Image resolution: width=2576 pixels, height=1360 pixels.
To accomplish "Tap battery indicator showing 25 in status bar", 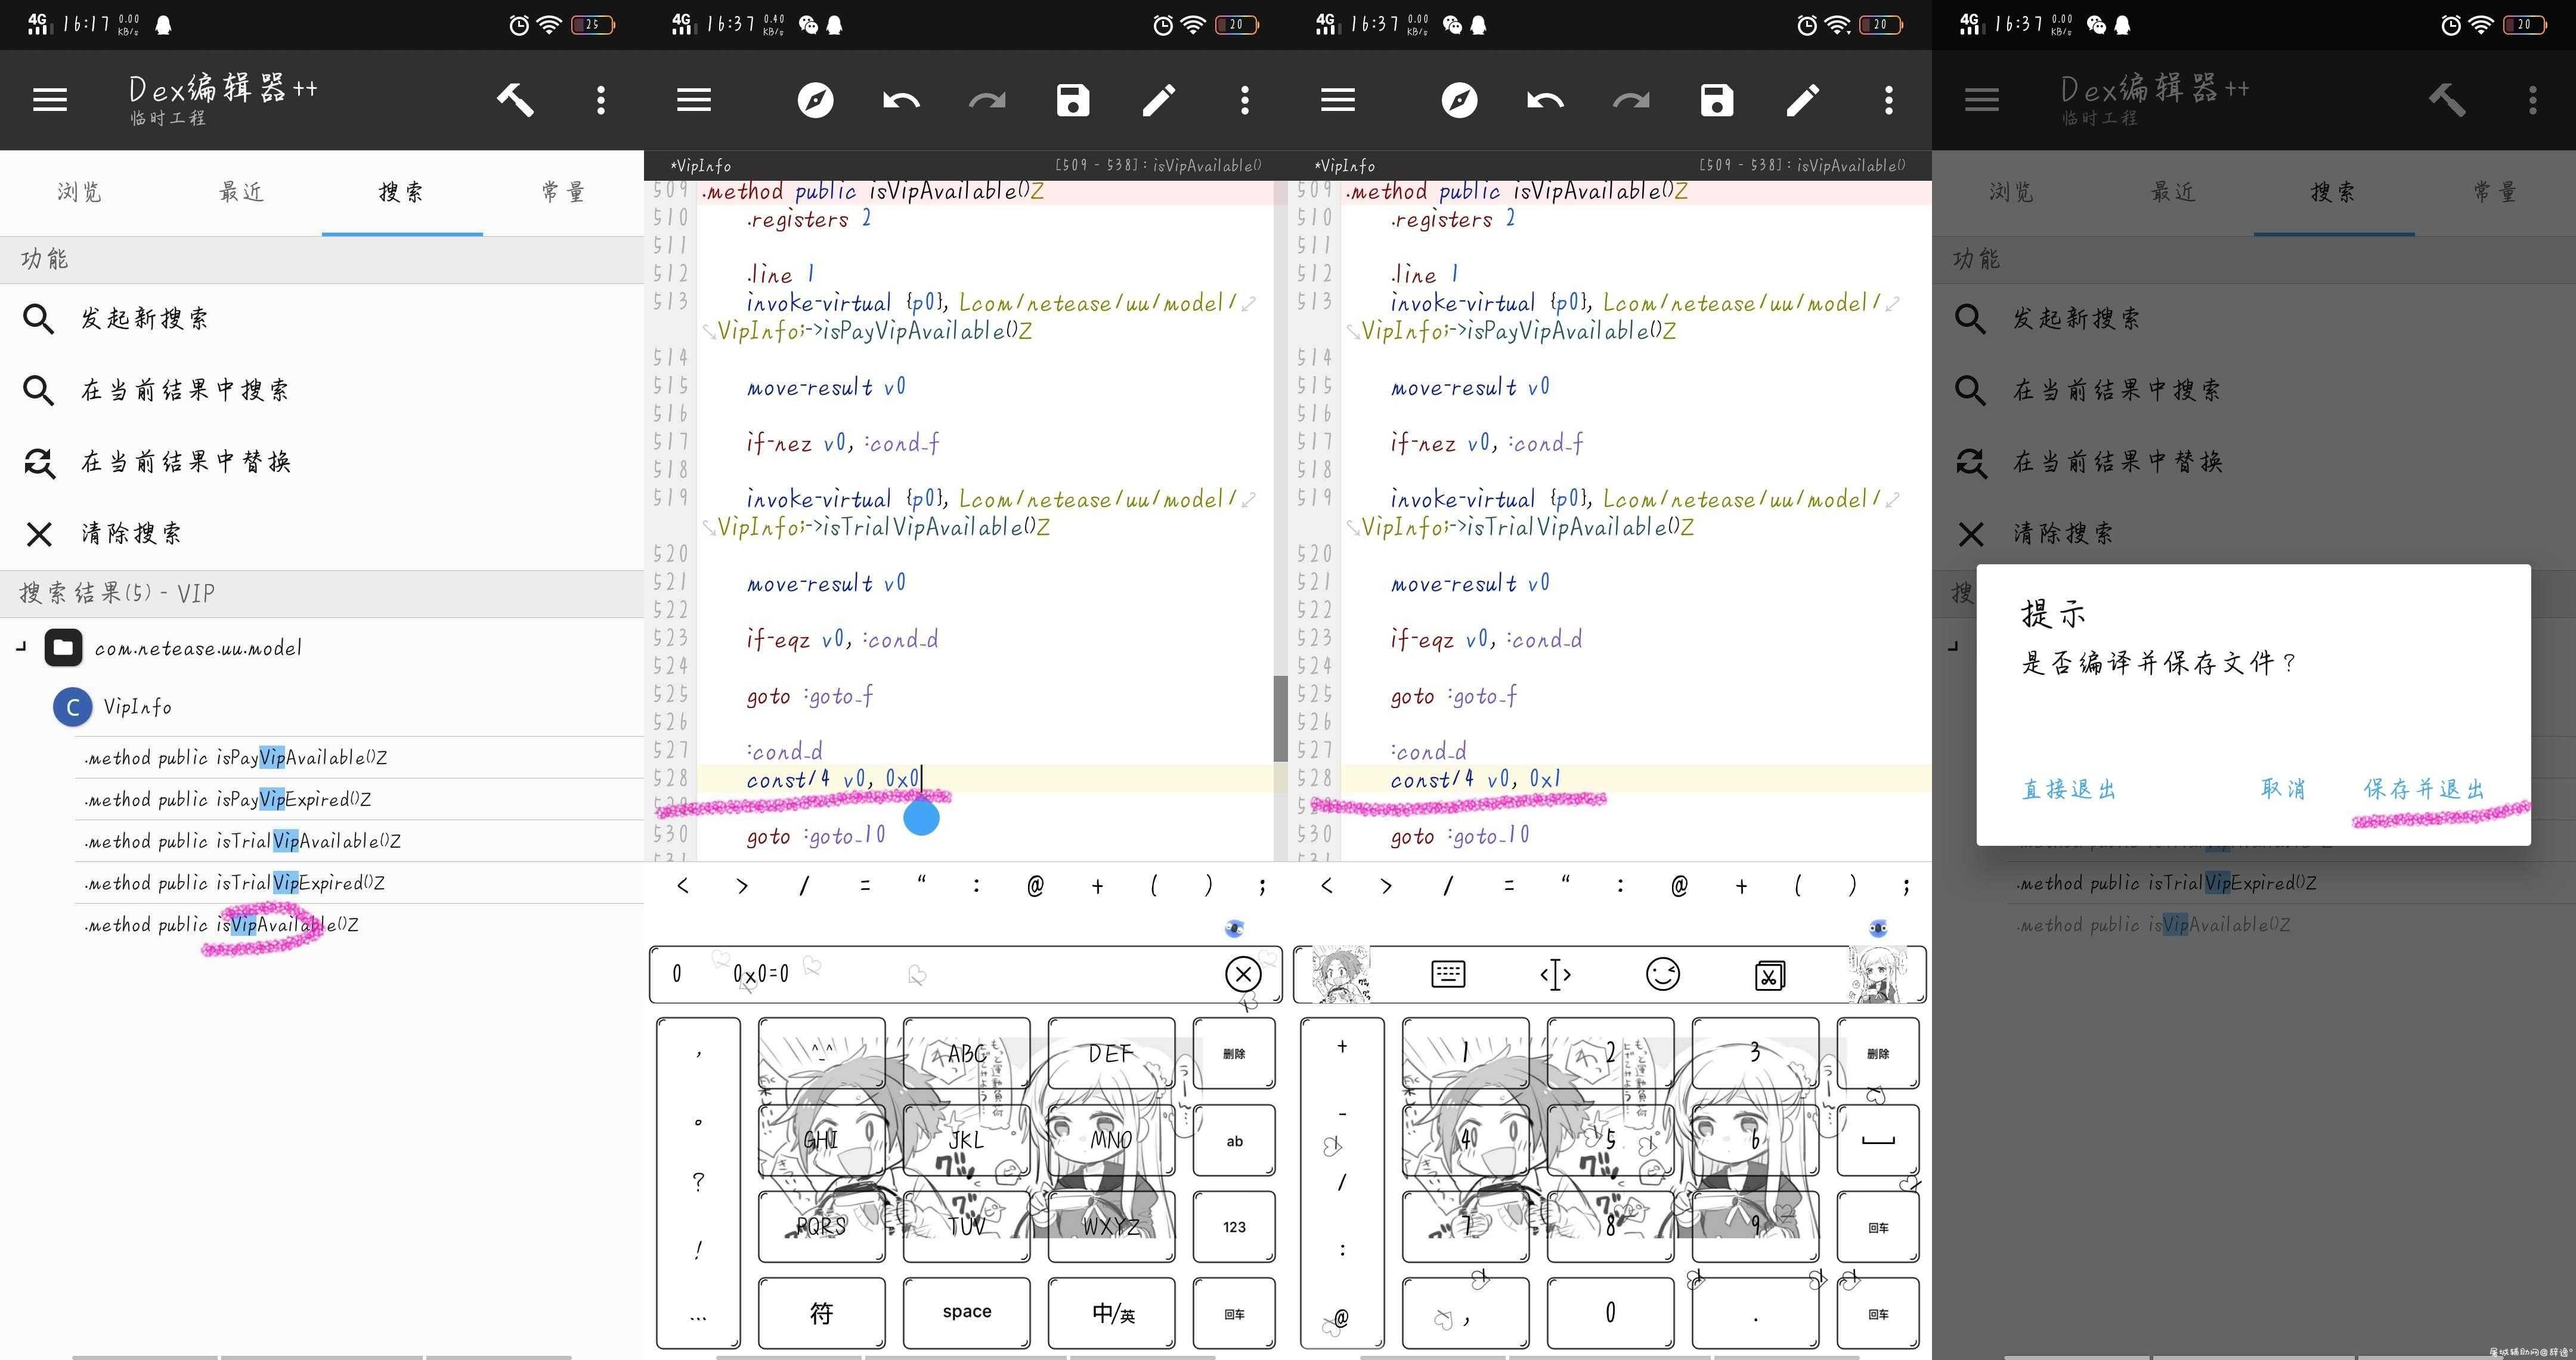I will click(x=592, y=25).
